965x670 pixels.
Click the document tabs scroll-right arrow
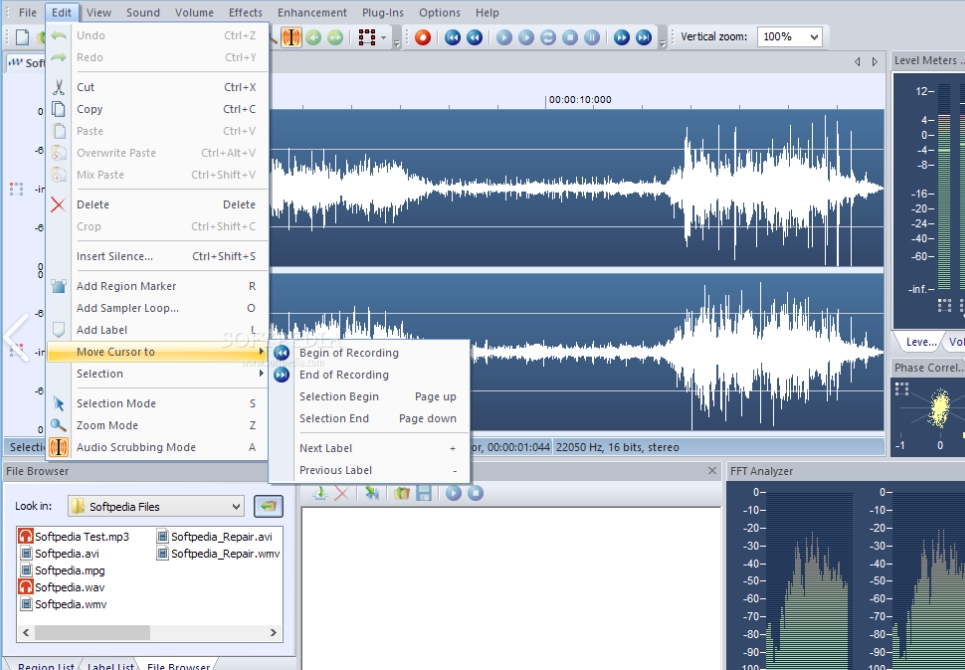pyautogui.click(x=875, y=62)
